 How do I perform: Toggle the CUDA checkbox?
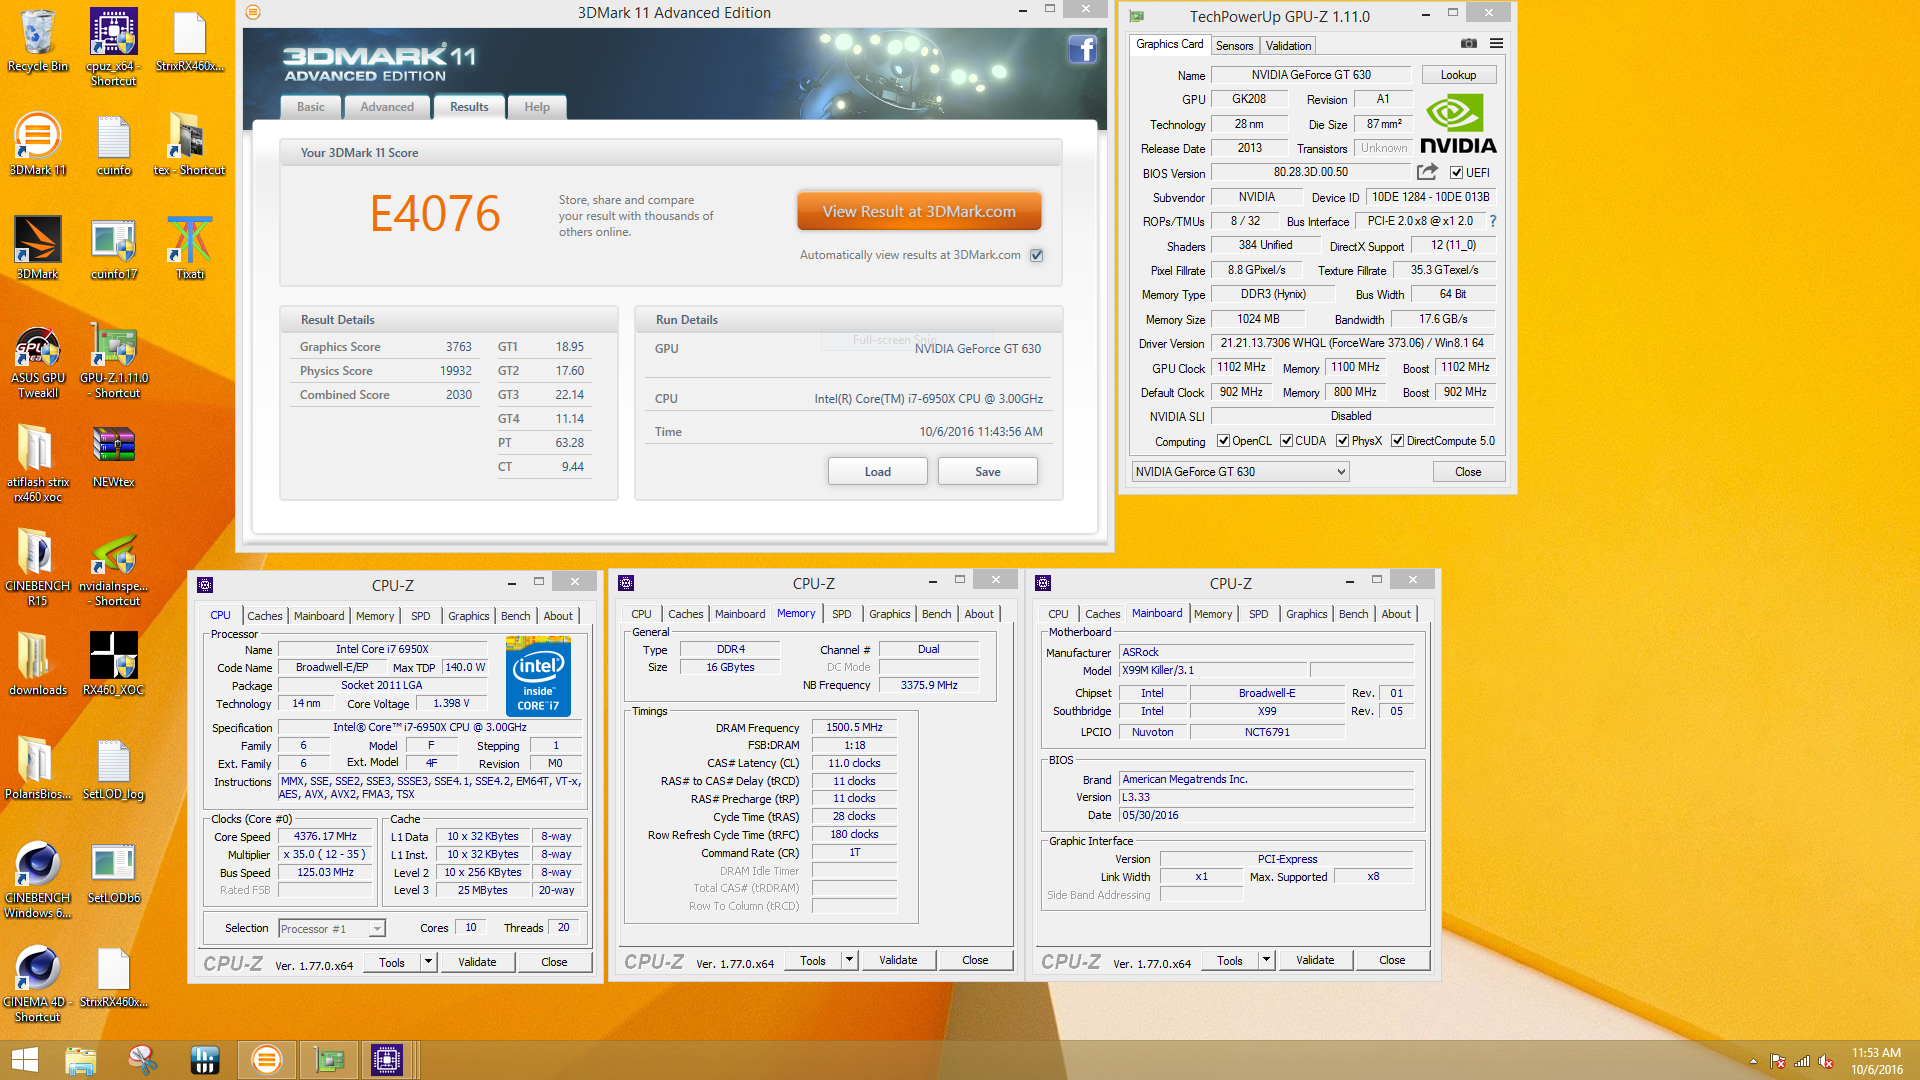pos(1286,441)
